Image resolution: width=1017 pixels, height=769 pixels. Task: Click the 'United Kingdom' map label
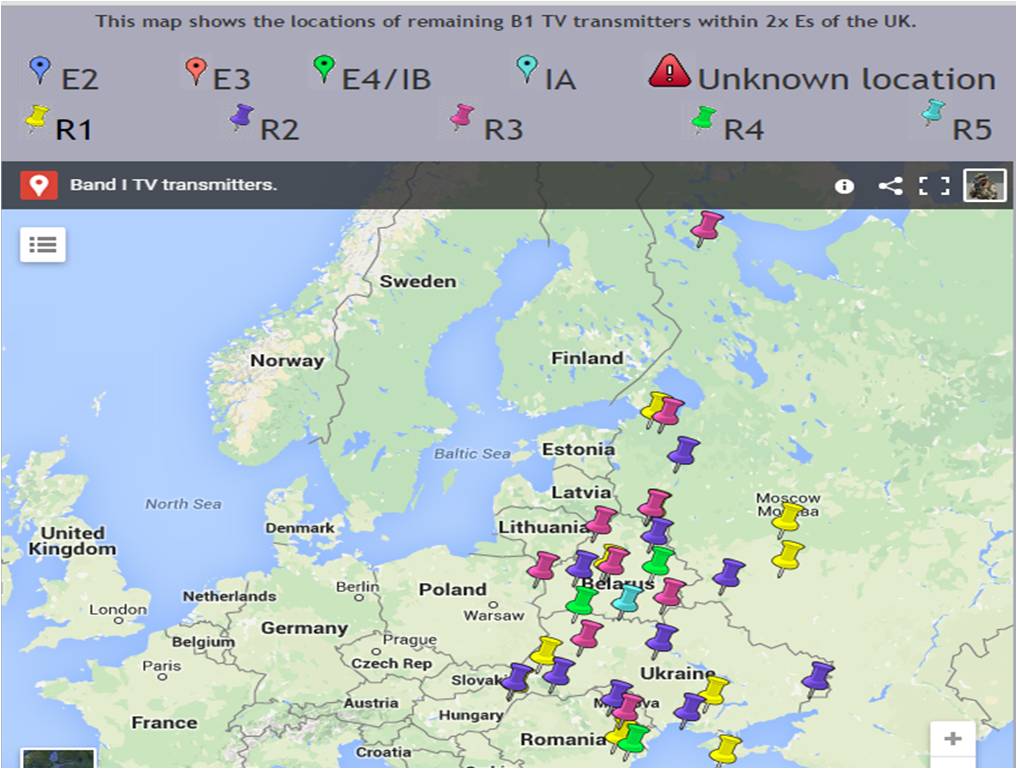72,541
